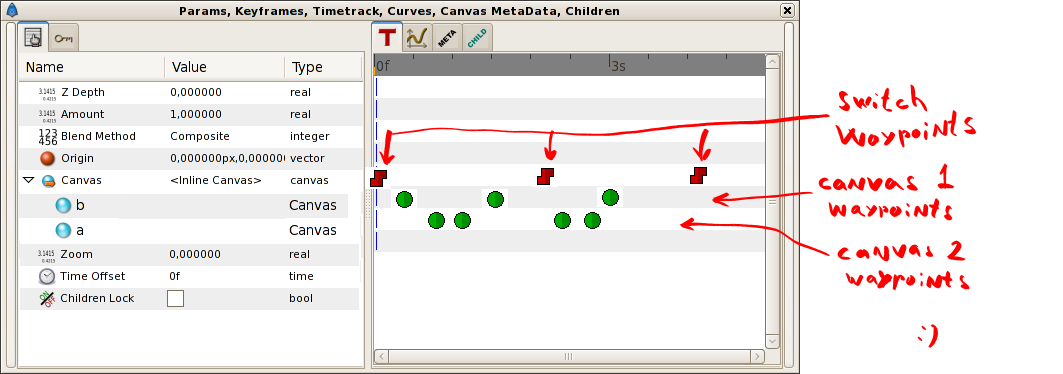Select the first red switch waypoint
Image resolution: width=1063 pixels, height=374 pixels.
(x=379, y=178)
